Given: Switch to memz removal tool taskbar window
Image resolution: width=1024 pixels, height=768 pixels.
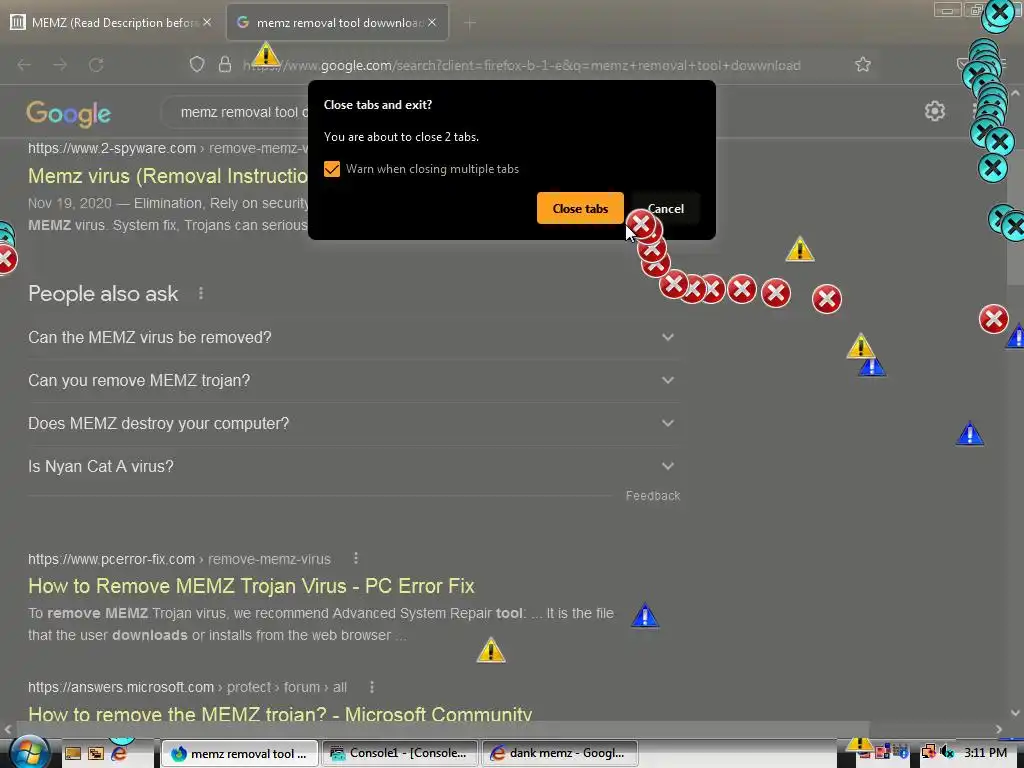Looking at the screenshot, I should [240, 754].
